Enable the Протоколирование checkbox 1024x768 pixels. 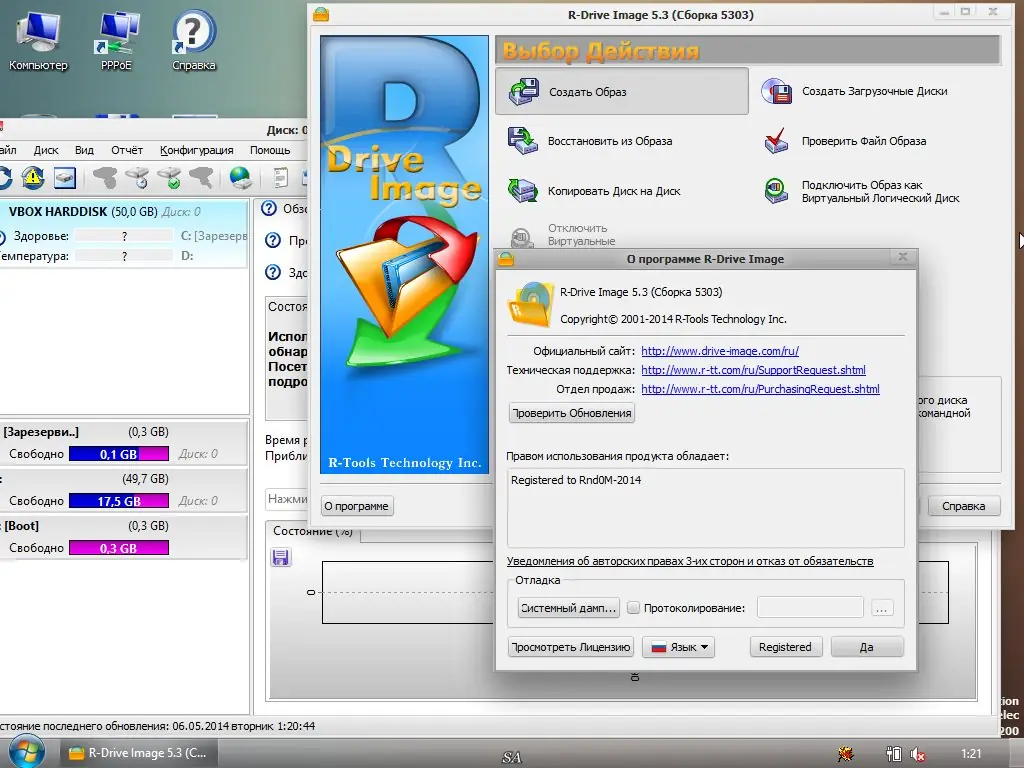click(633, 607)
